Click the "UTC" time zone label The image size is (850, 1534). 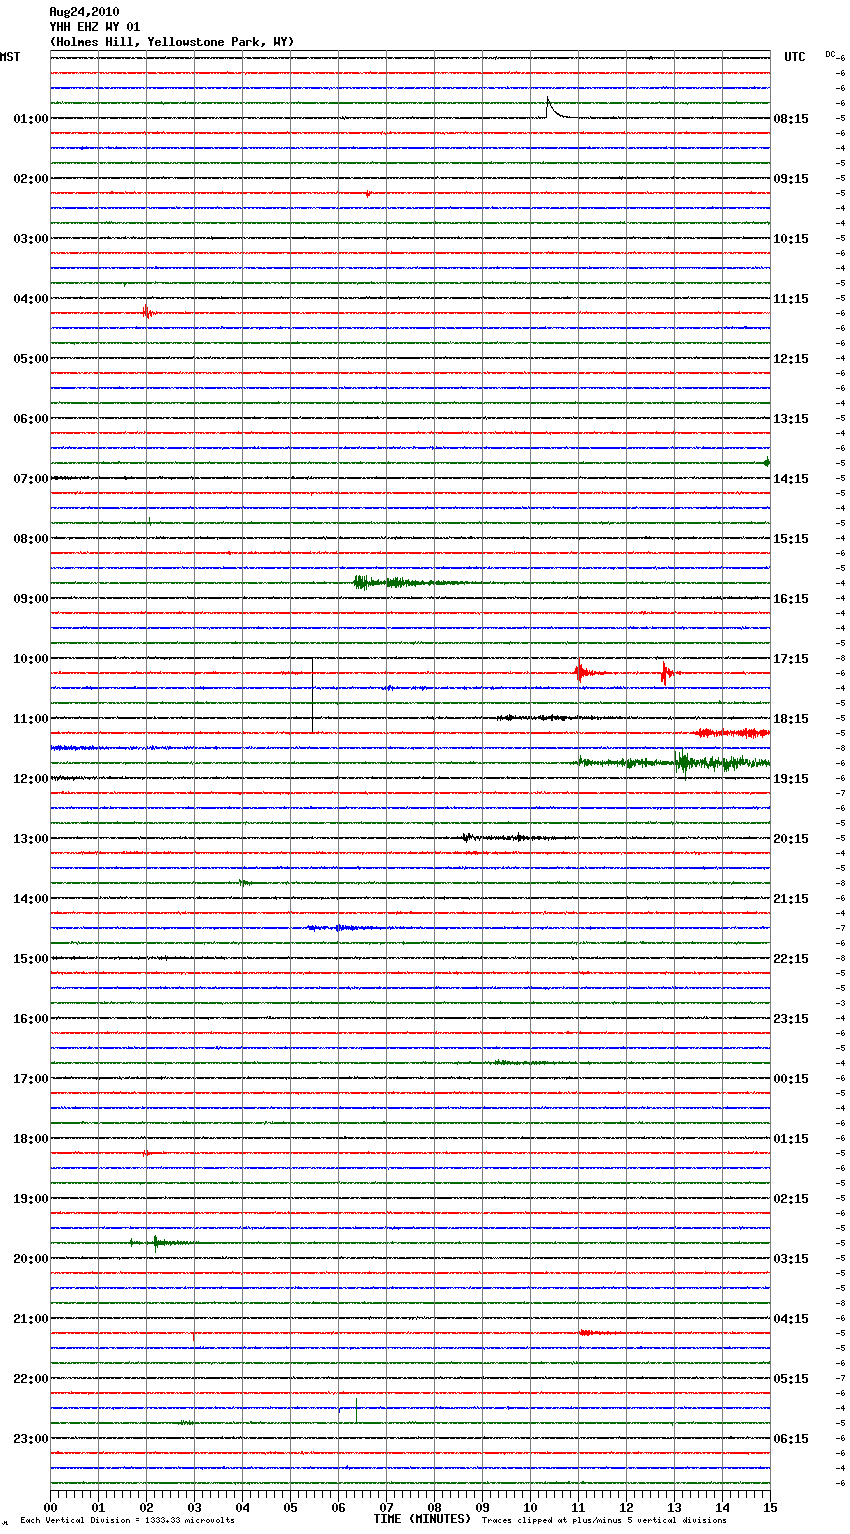point(795,57)
